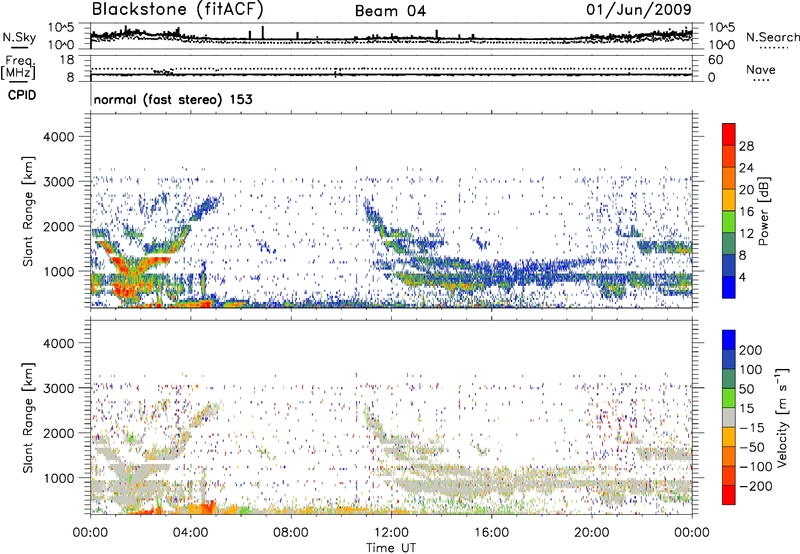This screenshot has width=800, height=554.
Task: Click the 100 tick label on velocity colorbar
Action: point(751,369)
